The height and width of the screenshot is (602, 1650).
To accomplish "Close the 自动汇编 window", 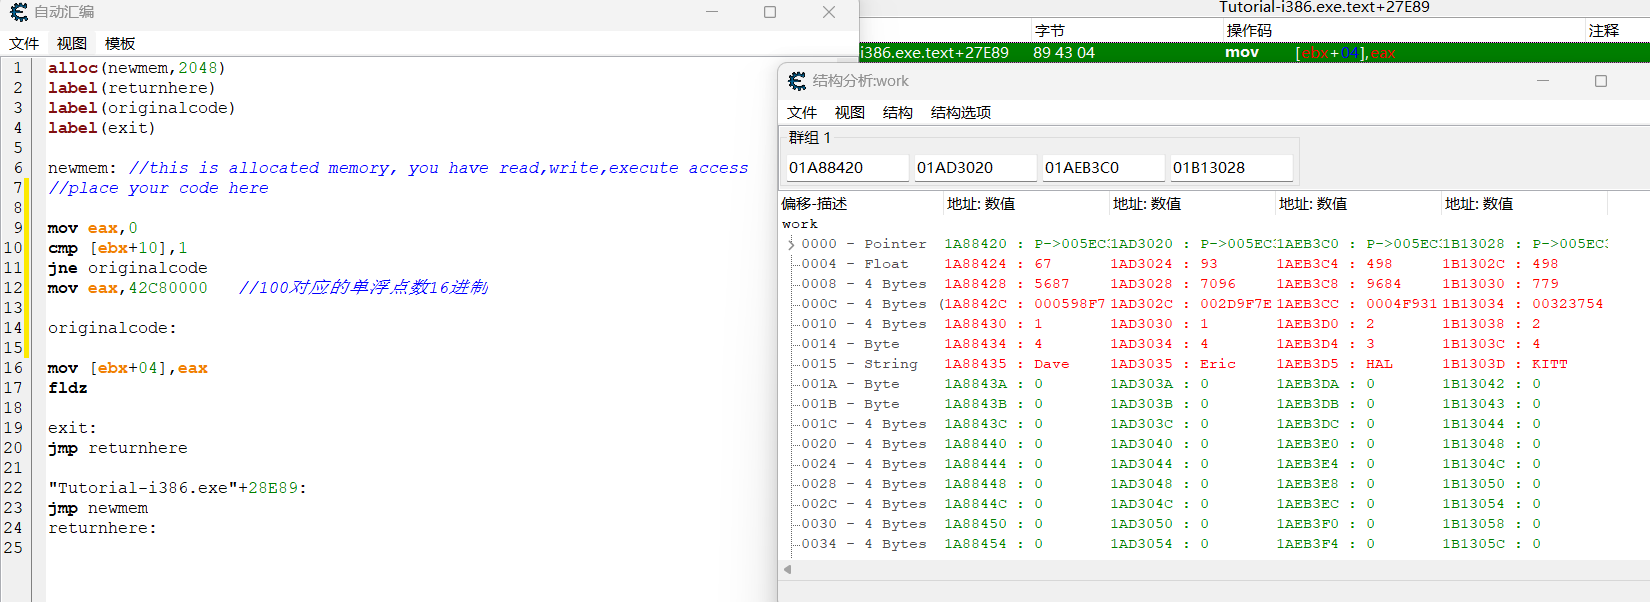I will (828, 12).
